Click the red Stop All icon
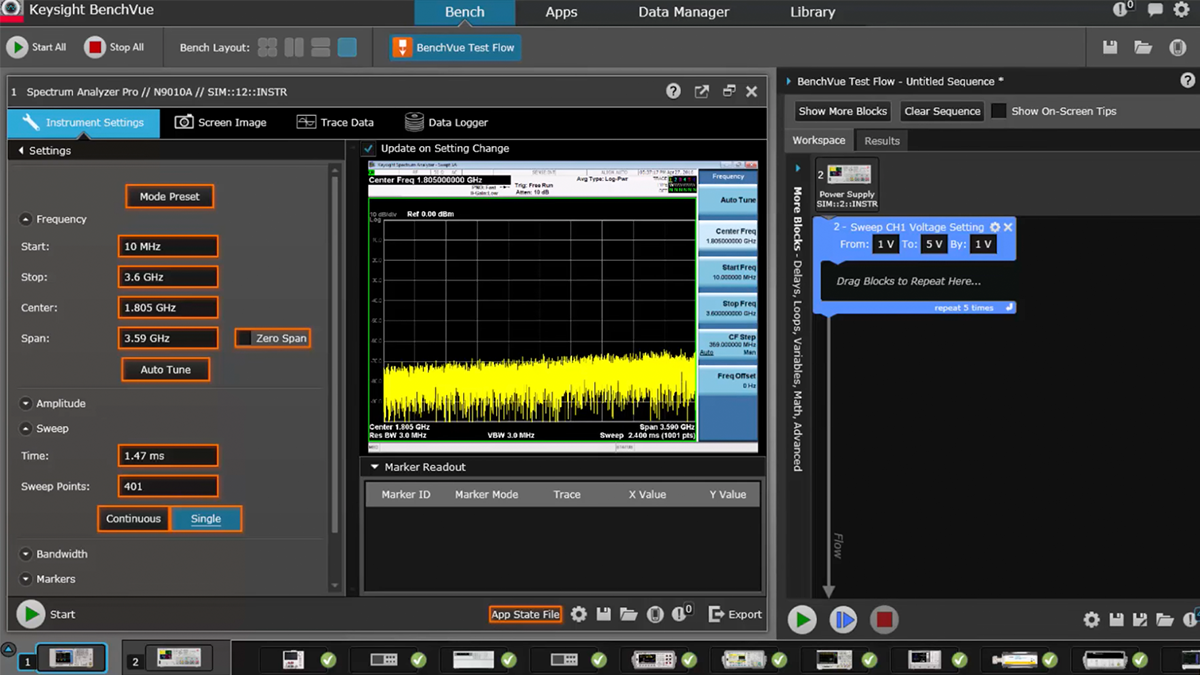Viewport: 1200px width, 675px height. [95, 47]
